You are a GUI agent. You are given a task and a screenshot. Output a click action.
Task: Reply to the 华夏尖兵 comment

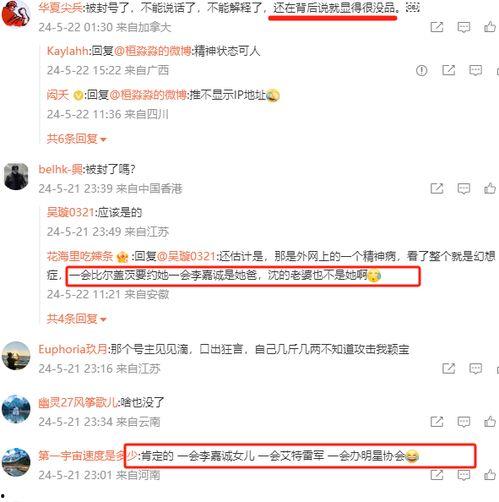(x=464, y=27)
